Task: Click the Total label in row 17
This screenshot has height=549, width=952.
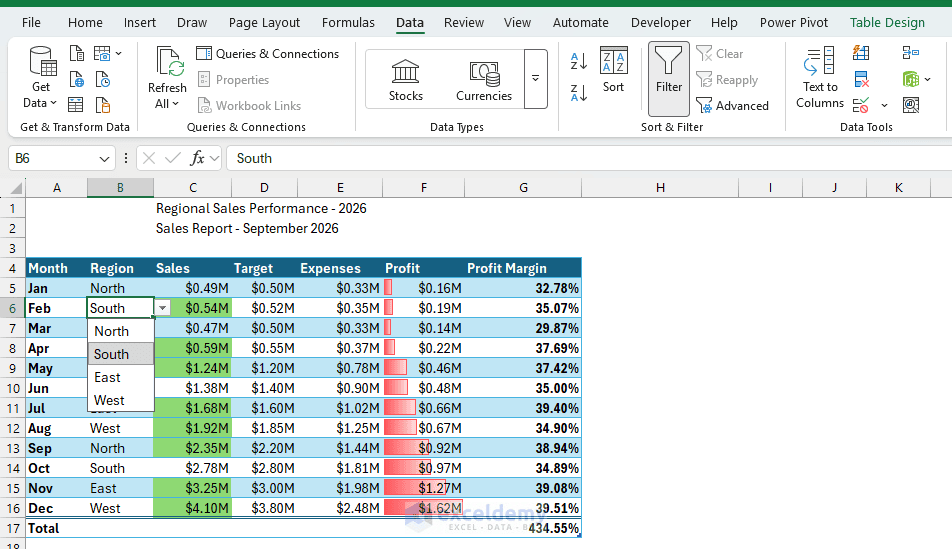Action: coord(43,528)
